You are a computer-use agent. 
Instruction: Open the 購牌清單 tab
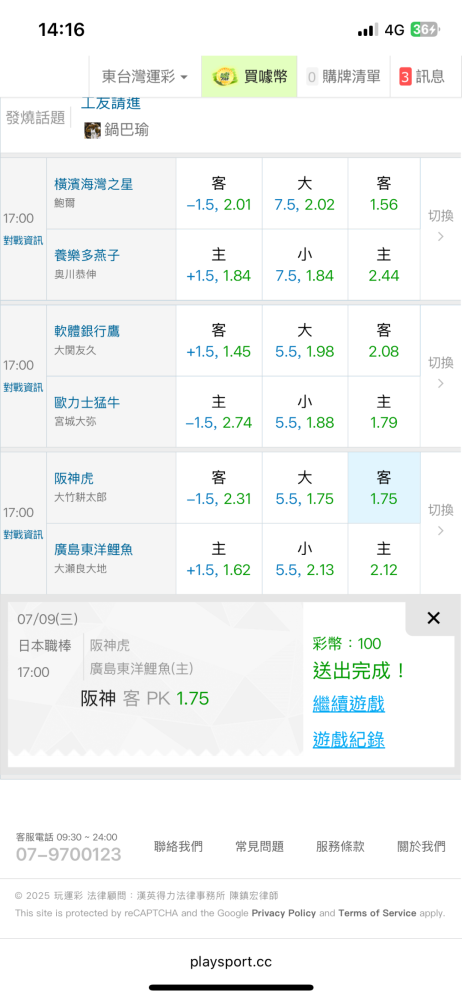tap(344, 77)
